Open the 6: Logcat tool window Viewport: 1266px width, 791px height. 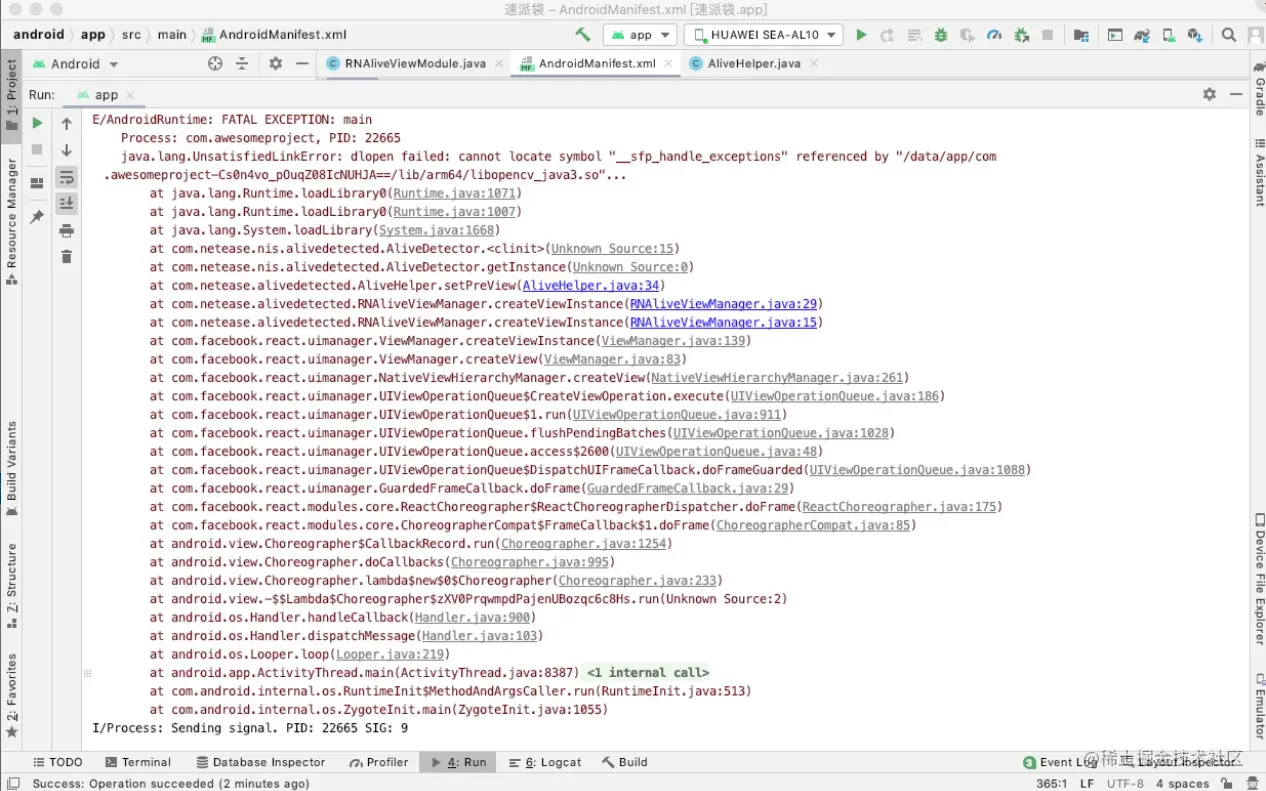pyautogui.click(x=545, y=762)
